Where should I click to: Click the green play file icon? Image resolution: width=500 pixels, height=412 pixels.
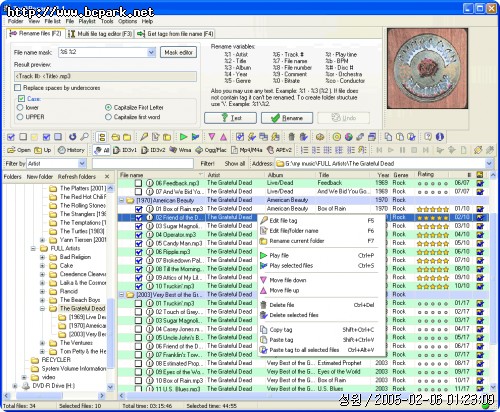point(183,137)
